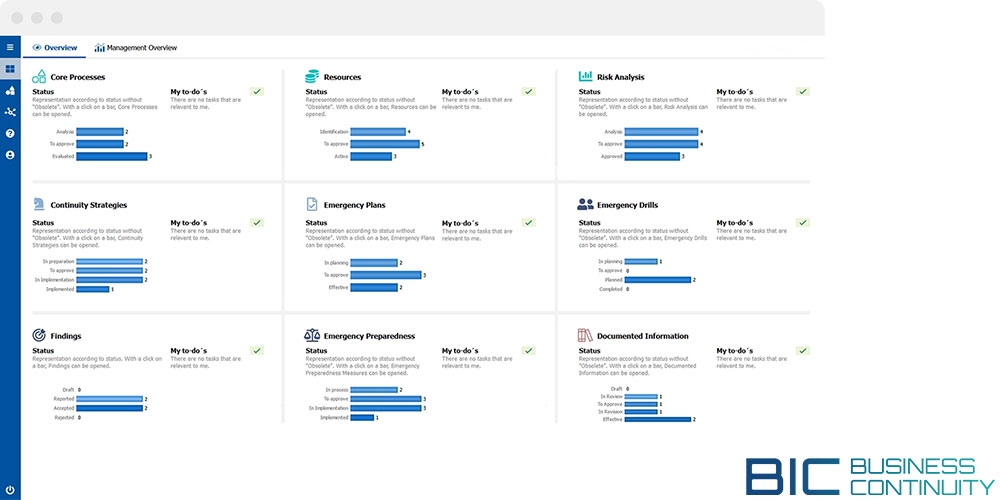The width and height of the screenshot is (1000, 500).
Task: Open Continuity Strategies Implemented bar
Action: click(x=92, y=289)
